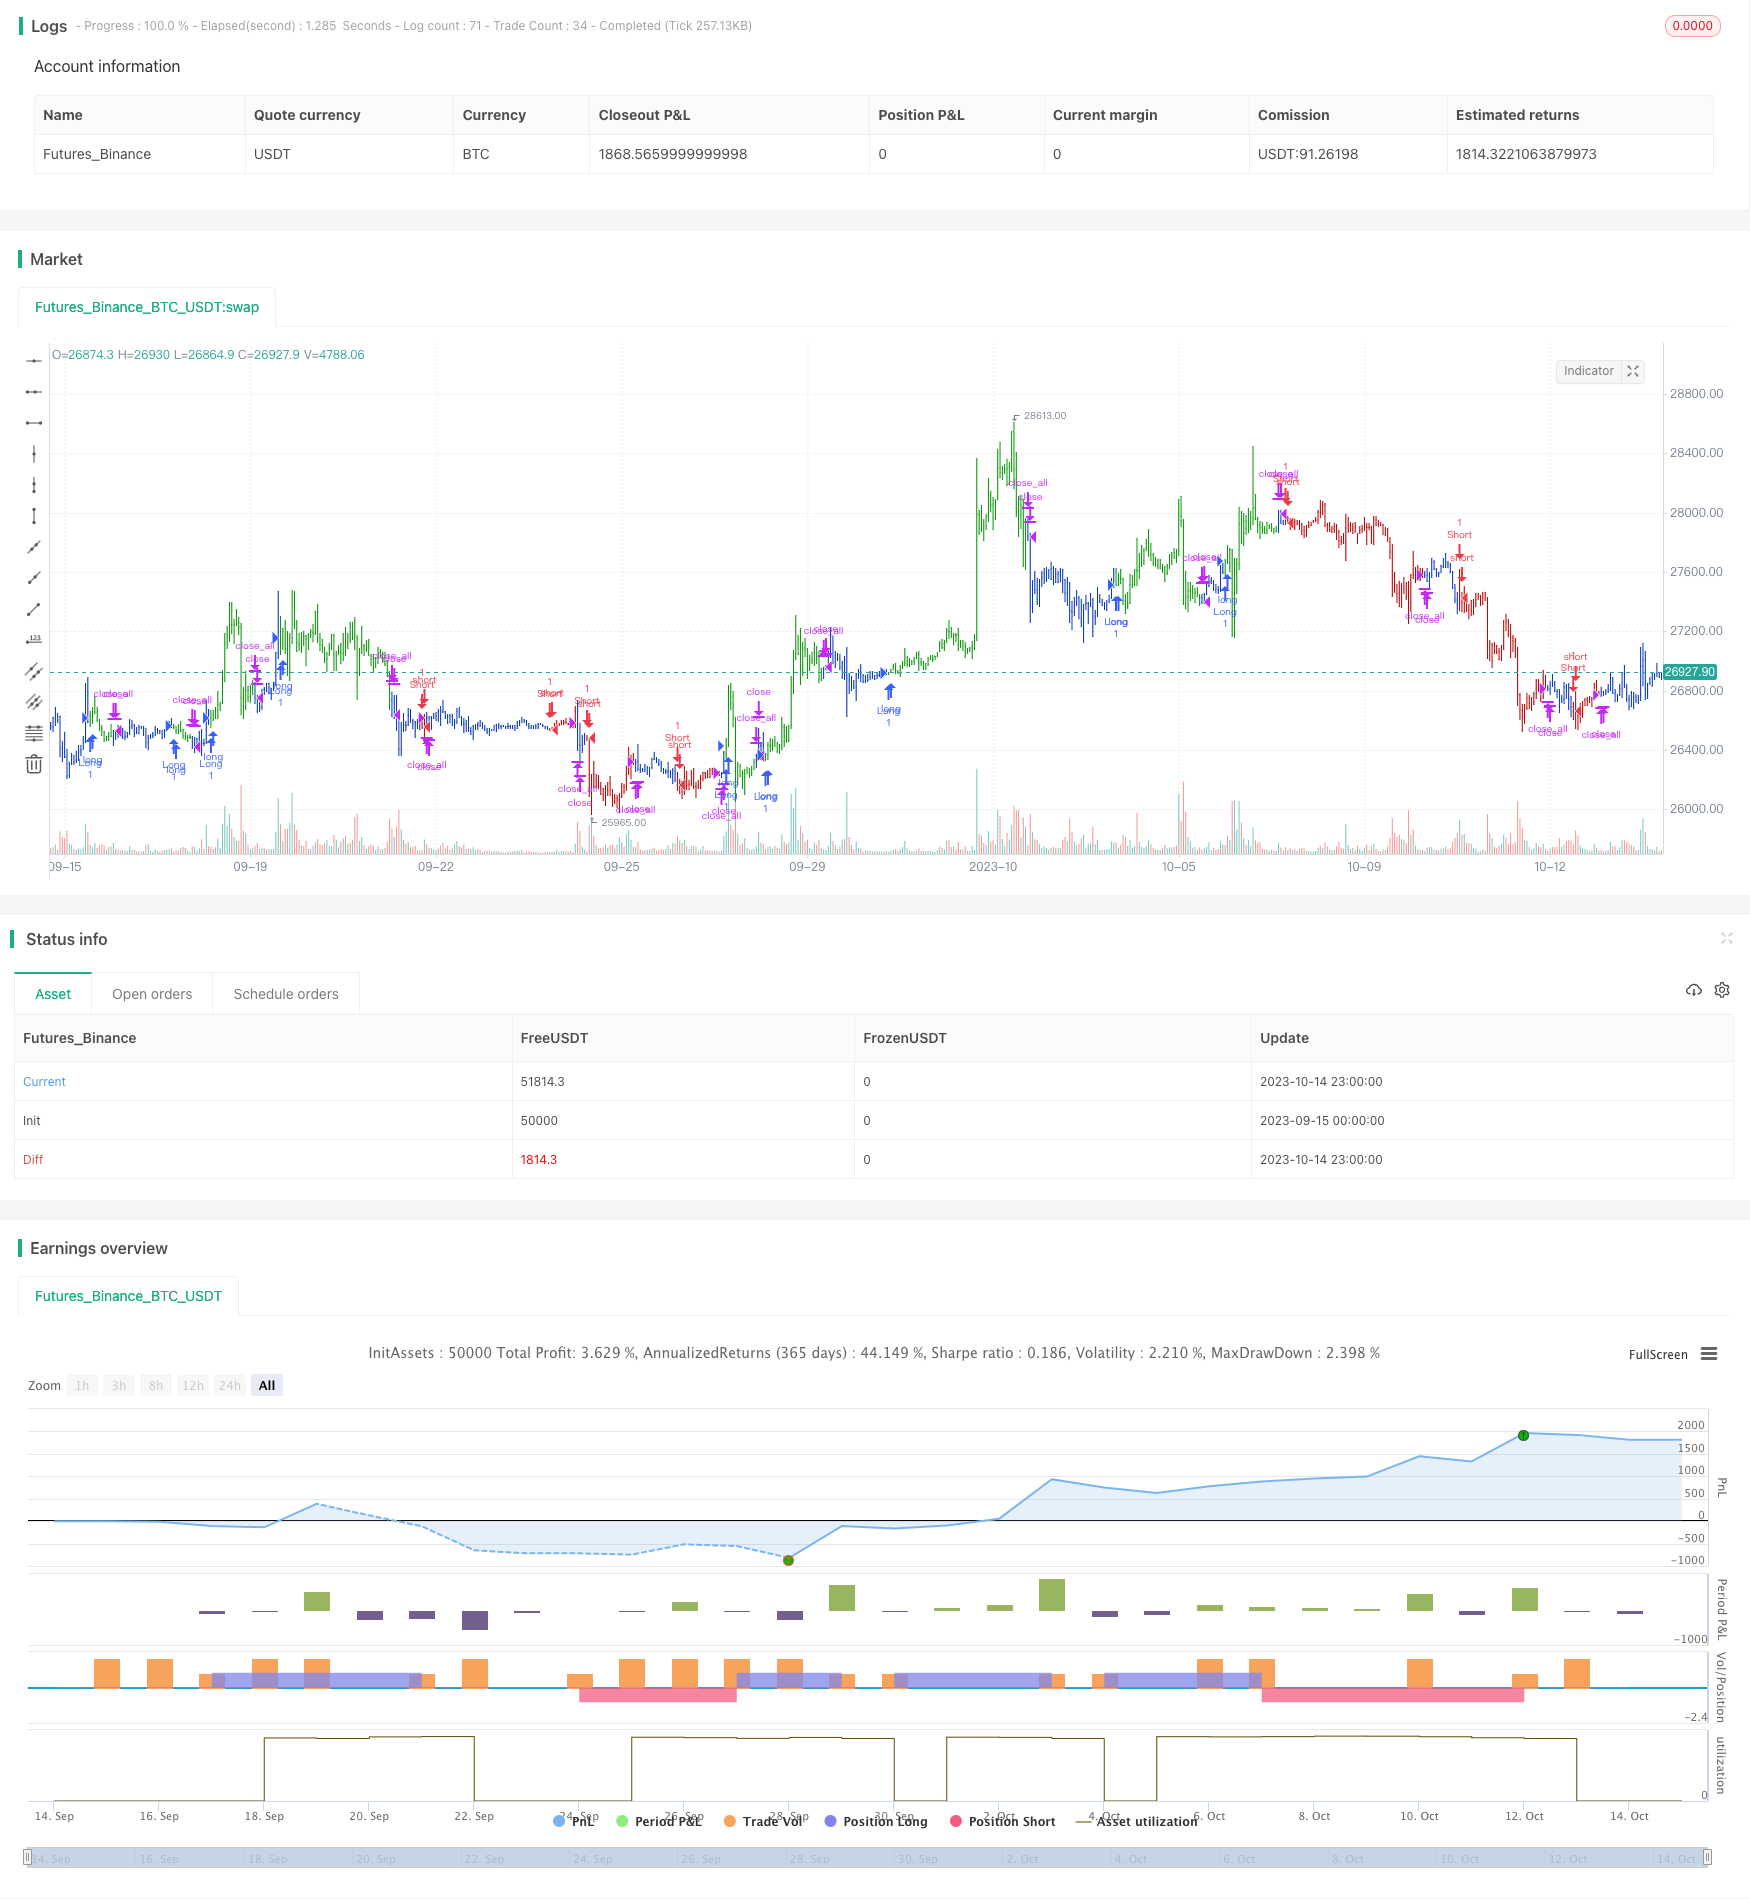Select the vertical ray line drawing tool
This screenshot has width=1750, height=1899.
pyautogui.click(x=34, y=485)
